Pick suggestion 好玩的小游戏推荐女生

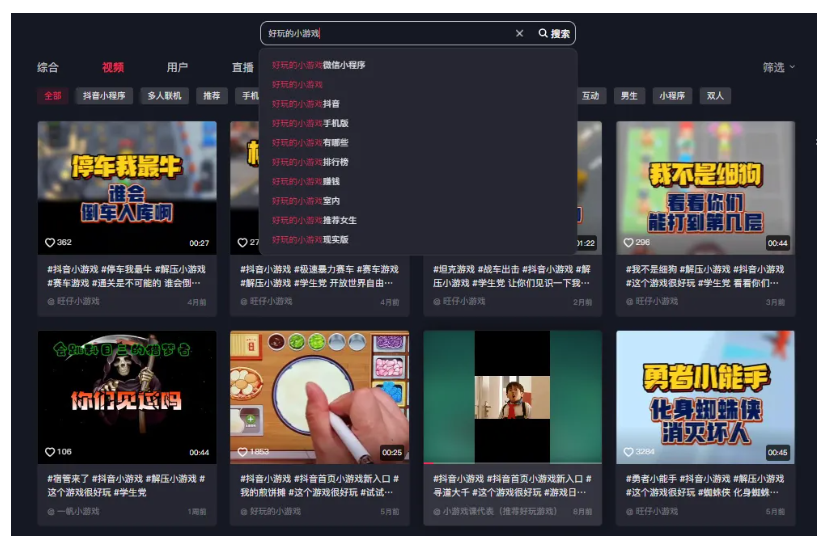(314, 220)
